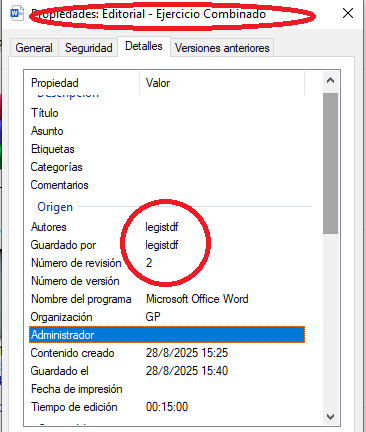Viewport: 366px width, 432px height.
Task: Click the scrollbar down arrow
Action: [x=330, y=417]
